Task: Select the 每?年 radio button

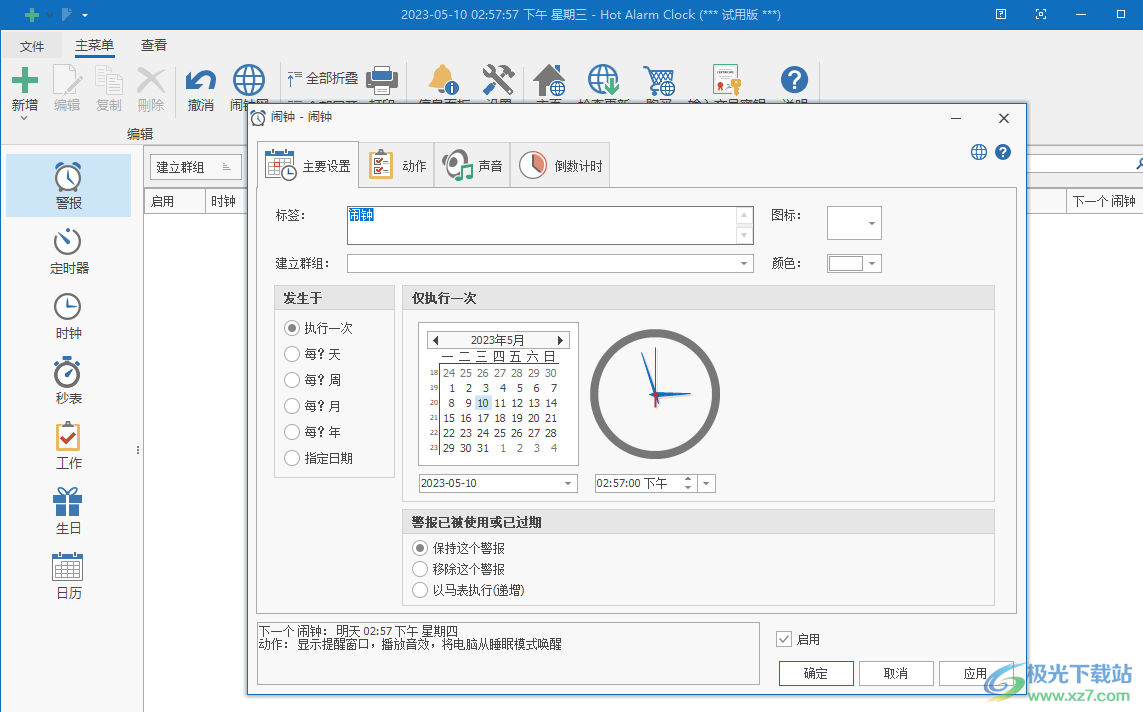Action: (292, 432)
